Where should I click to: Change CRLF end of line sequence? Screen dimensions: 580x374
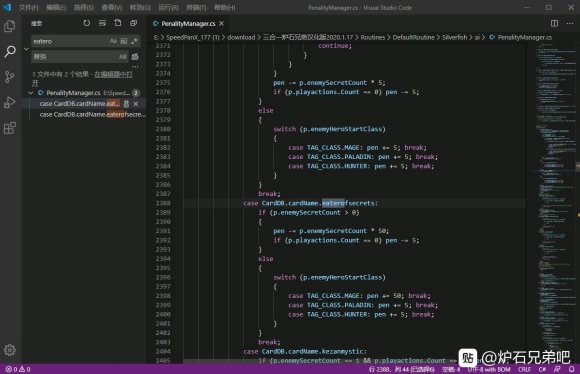pyautogui.click(x=525, y=369)
